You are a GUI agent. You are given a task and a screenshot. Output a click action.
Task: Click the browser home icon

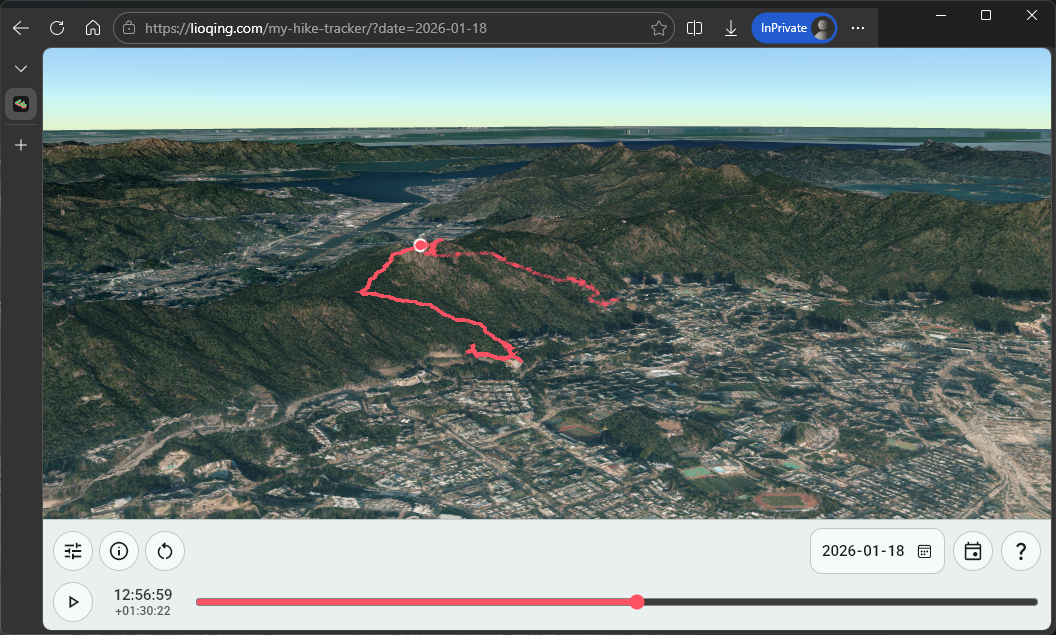93,28
